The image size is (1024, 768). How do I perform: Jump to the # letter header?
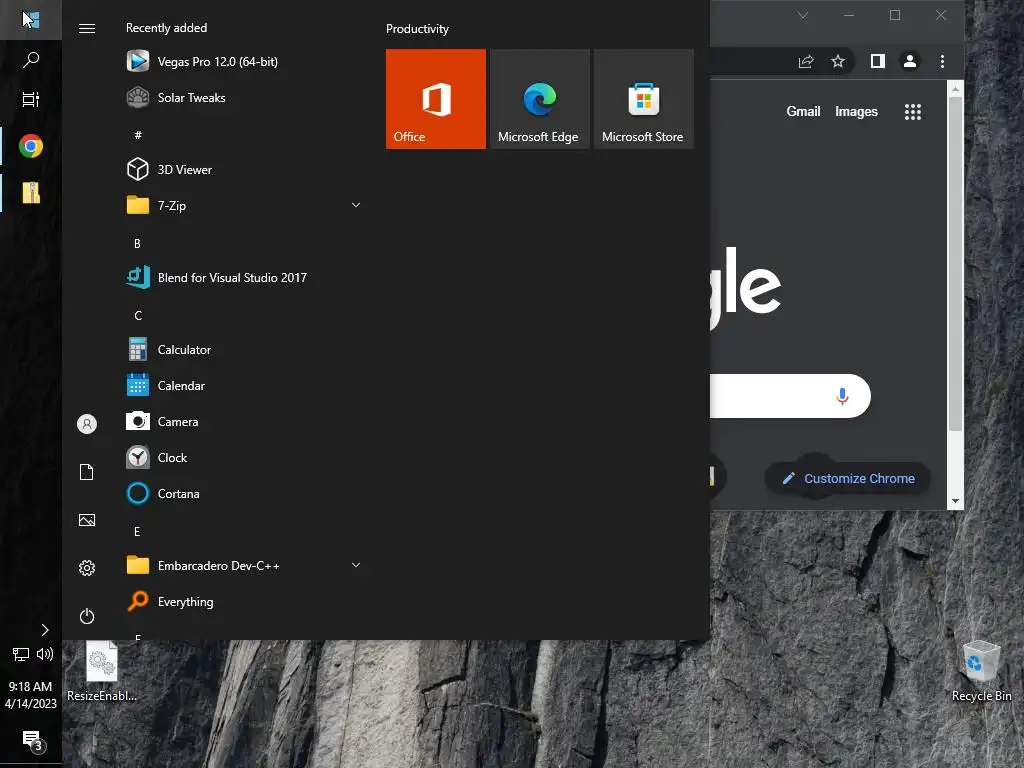pos(138,135)
